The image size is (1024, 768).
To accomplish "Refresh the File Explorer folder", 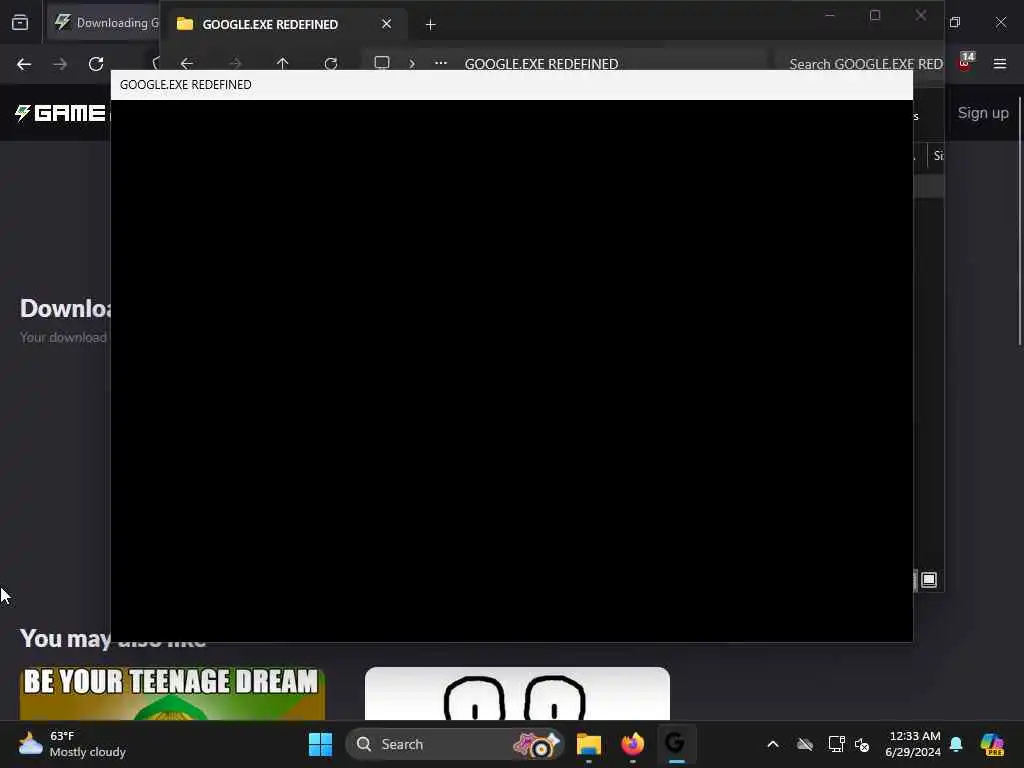I will [x=331, y=63].
